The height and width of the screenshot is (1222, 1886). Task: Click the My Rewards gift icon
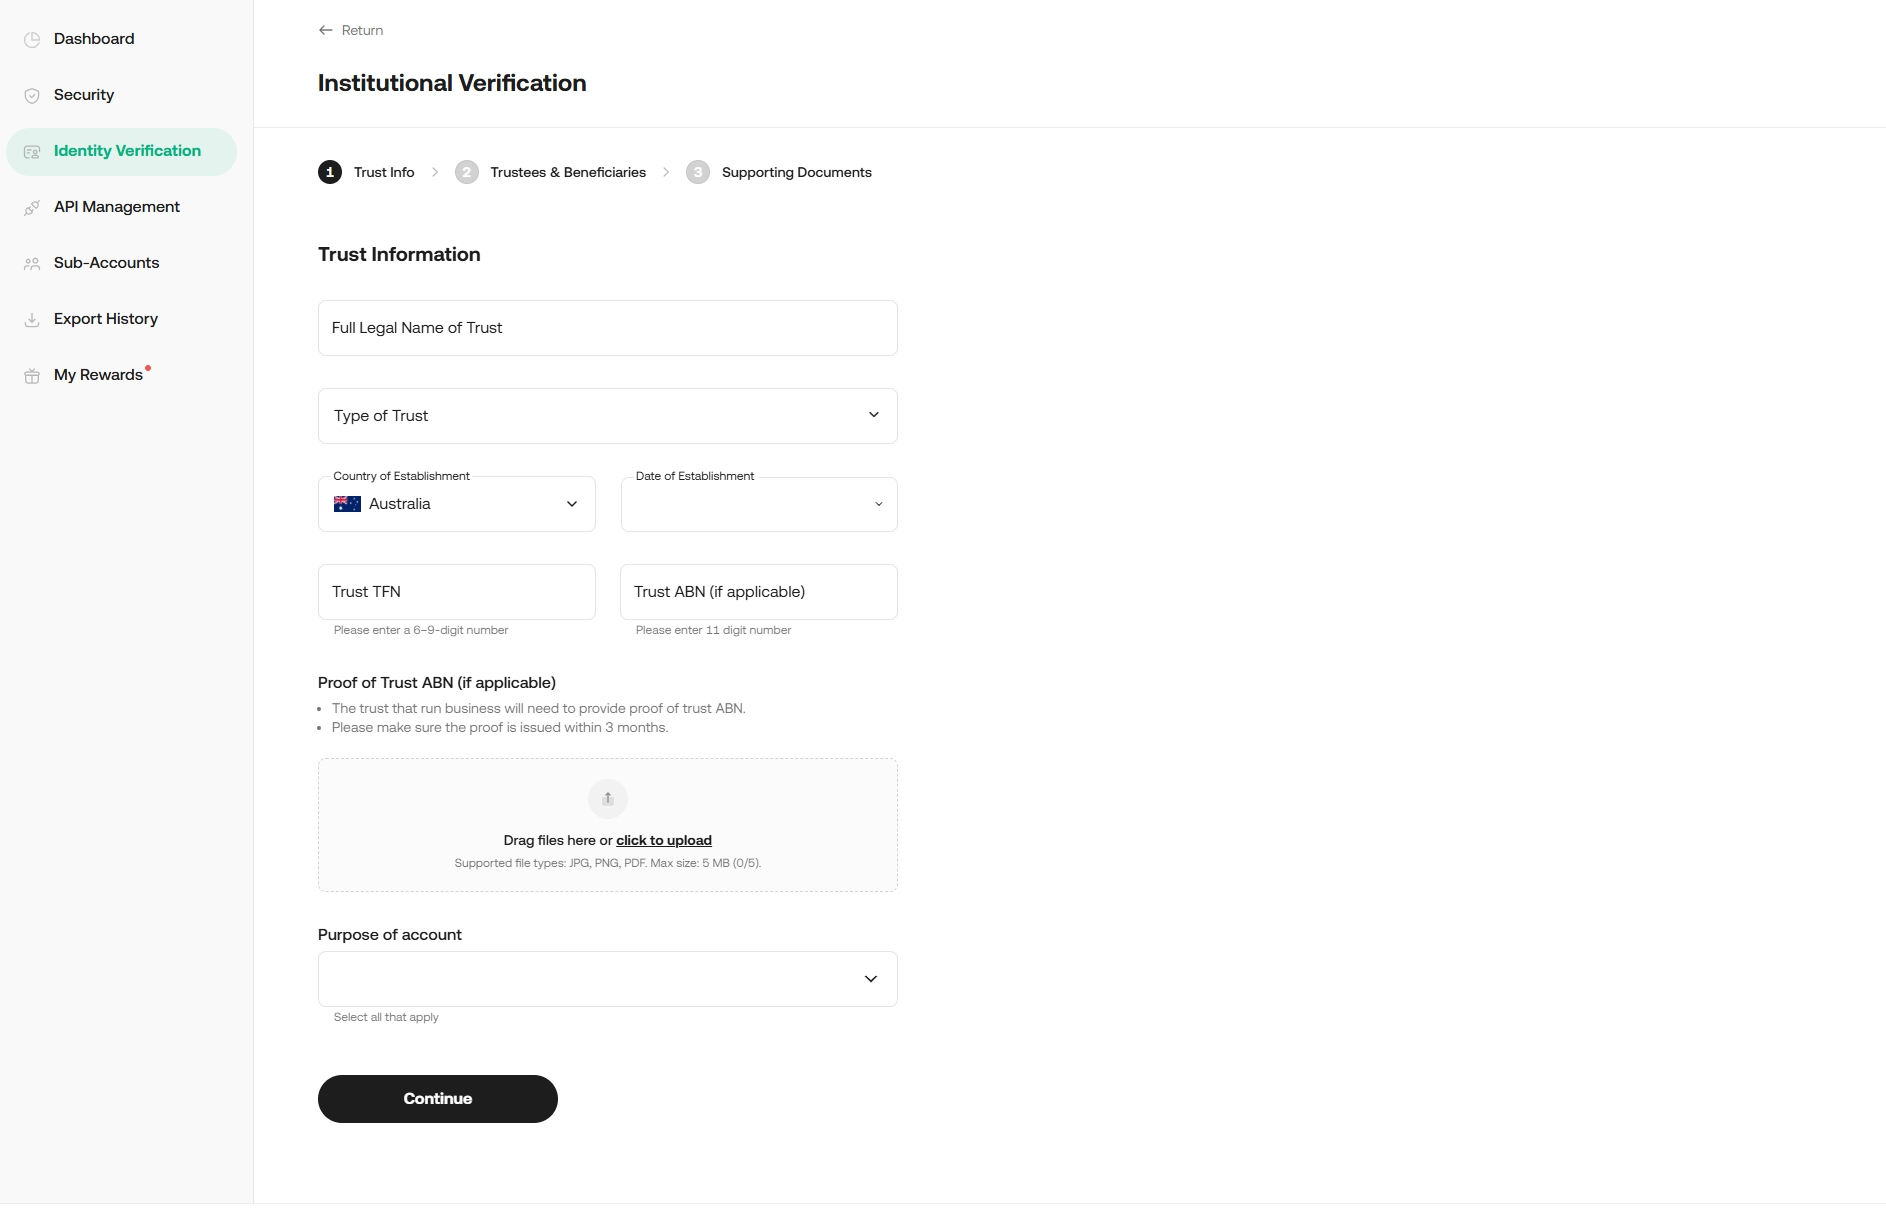tap(32, 376)
